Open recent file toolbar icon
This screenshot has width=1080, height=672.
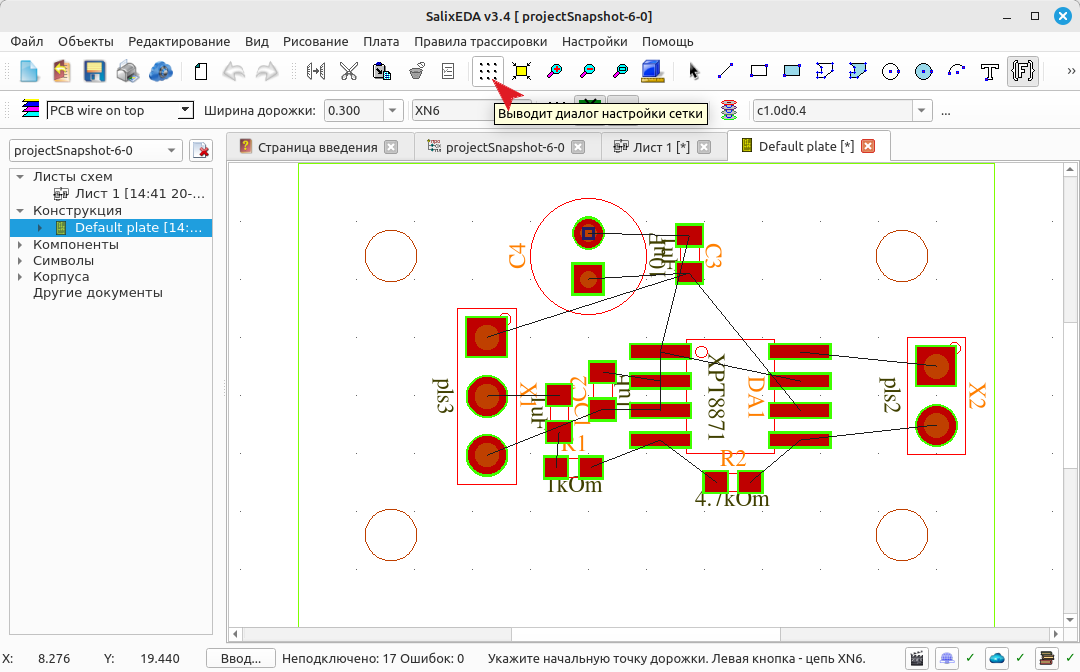62,71
